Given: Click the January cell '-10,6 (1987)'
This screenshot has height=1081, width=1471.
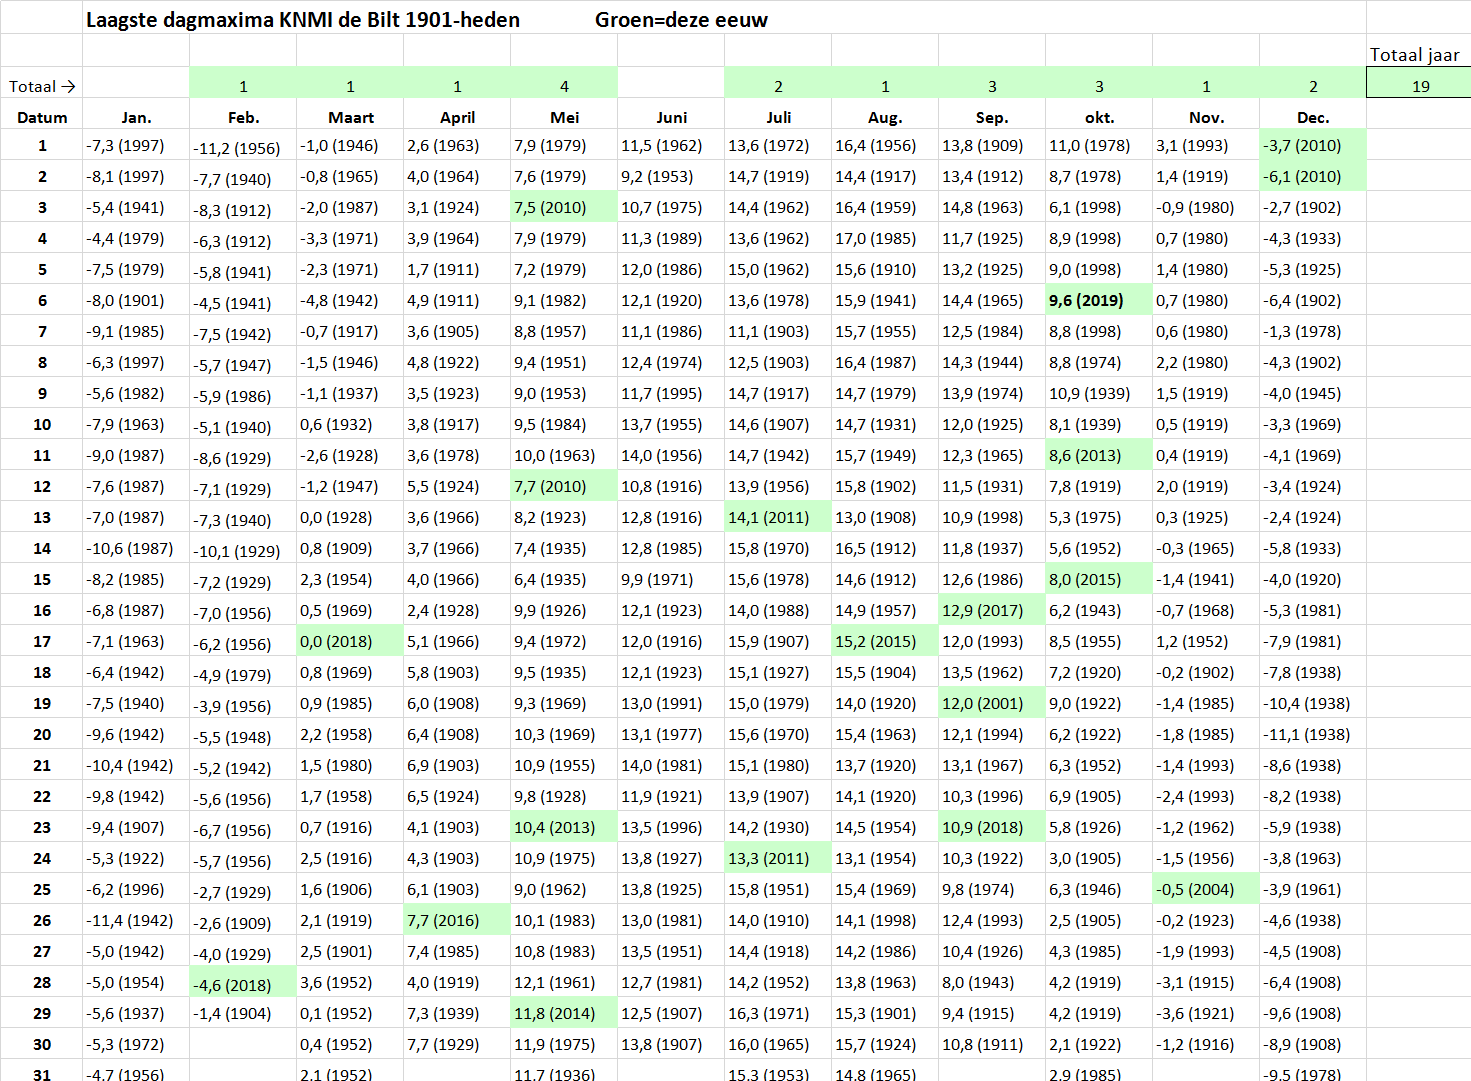Looking at the screenshot, I should click(136, 548).
